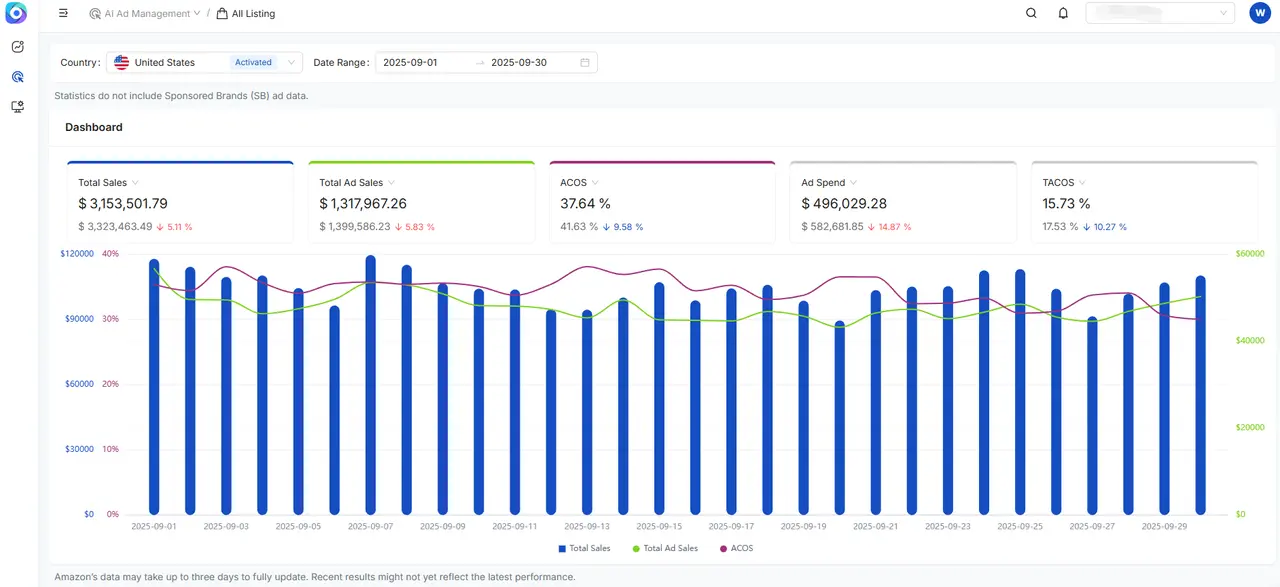Open the user avatar W menu
1280x587 pixels.
click(x=1259, y=13)
